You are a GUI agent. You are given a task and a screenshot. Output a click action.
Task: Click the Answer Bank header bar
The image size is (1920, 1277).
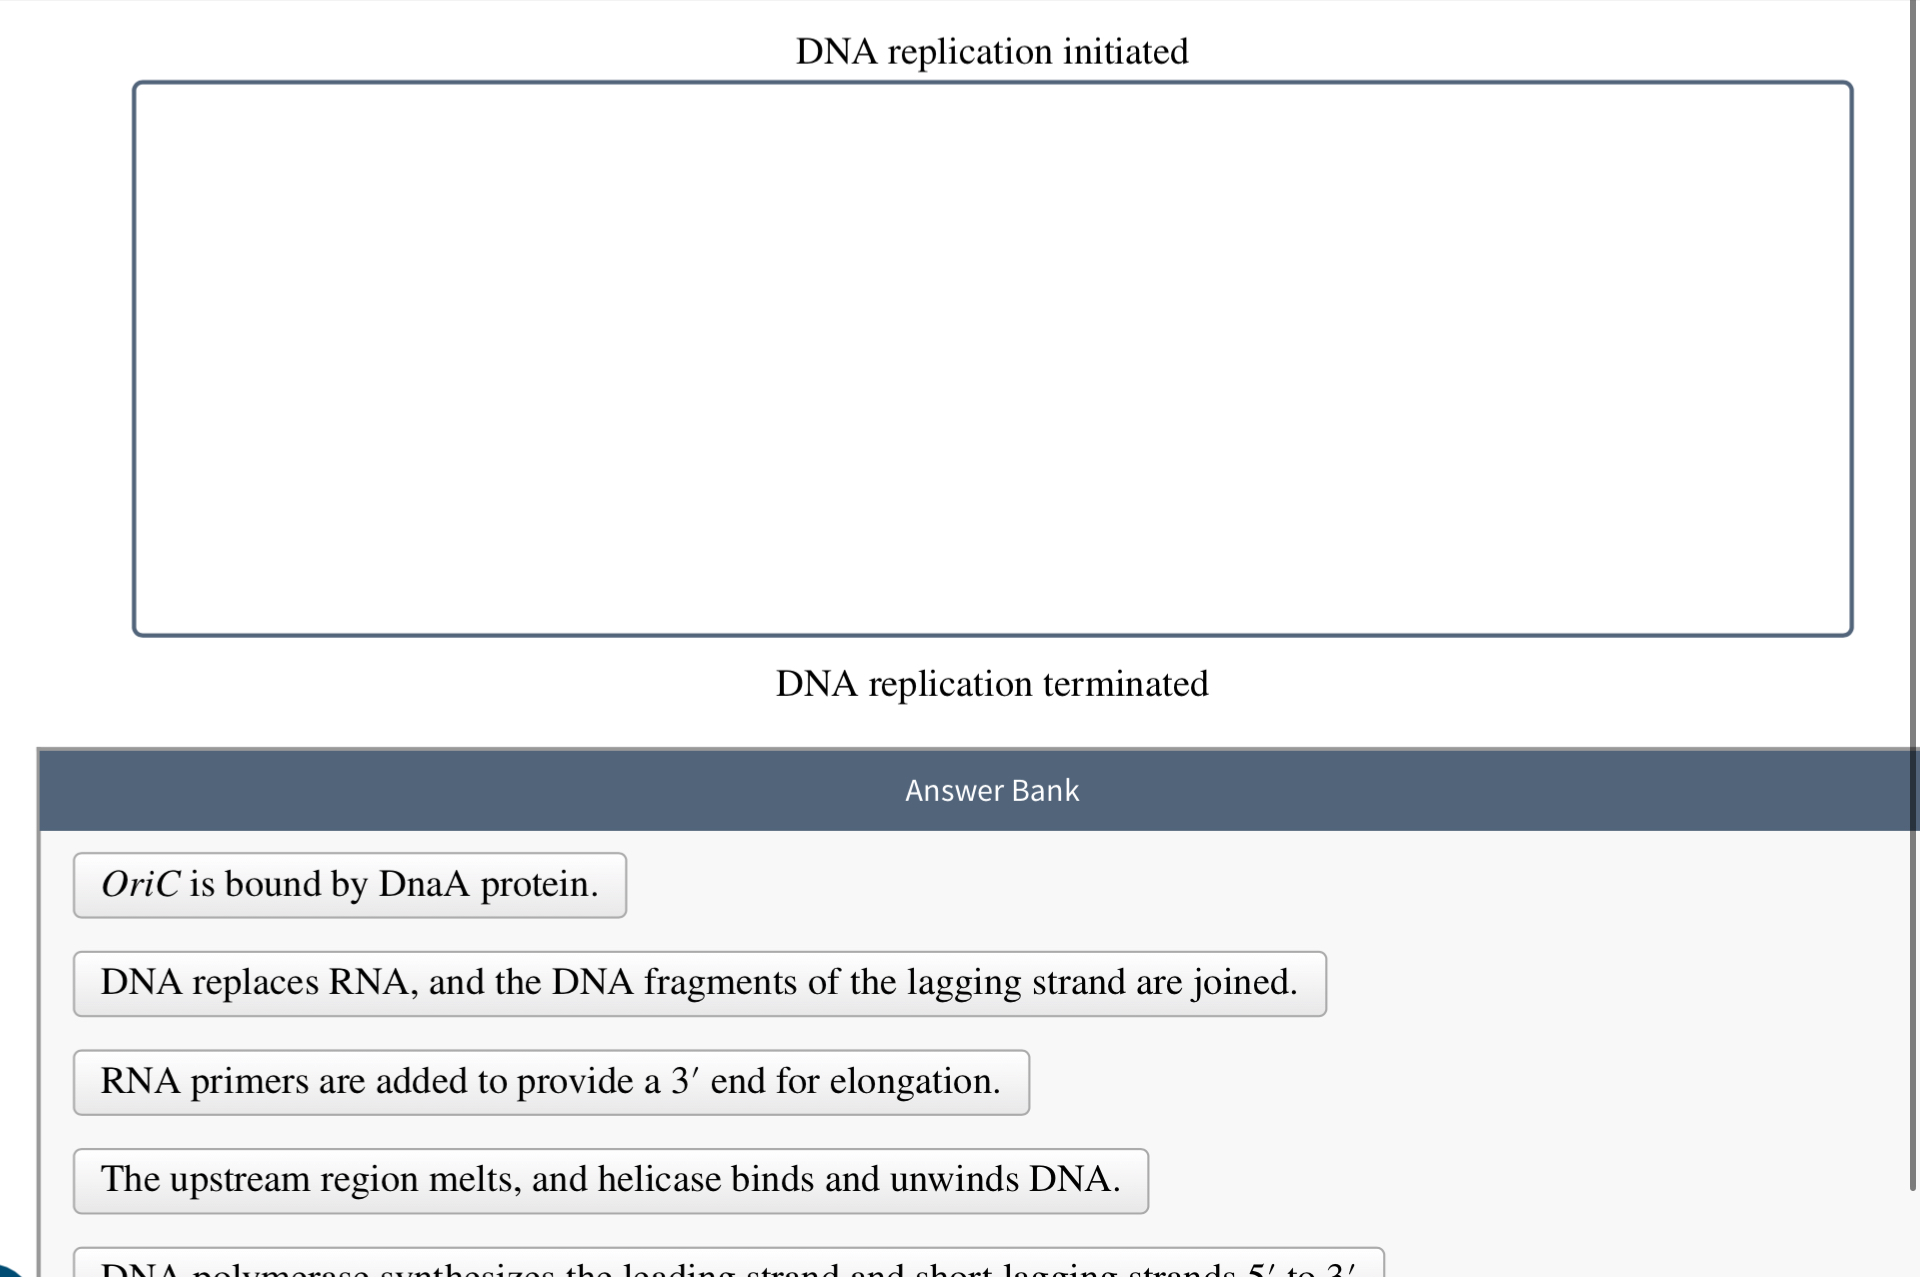pos(991,790)
